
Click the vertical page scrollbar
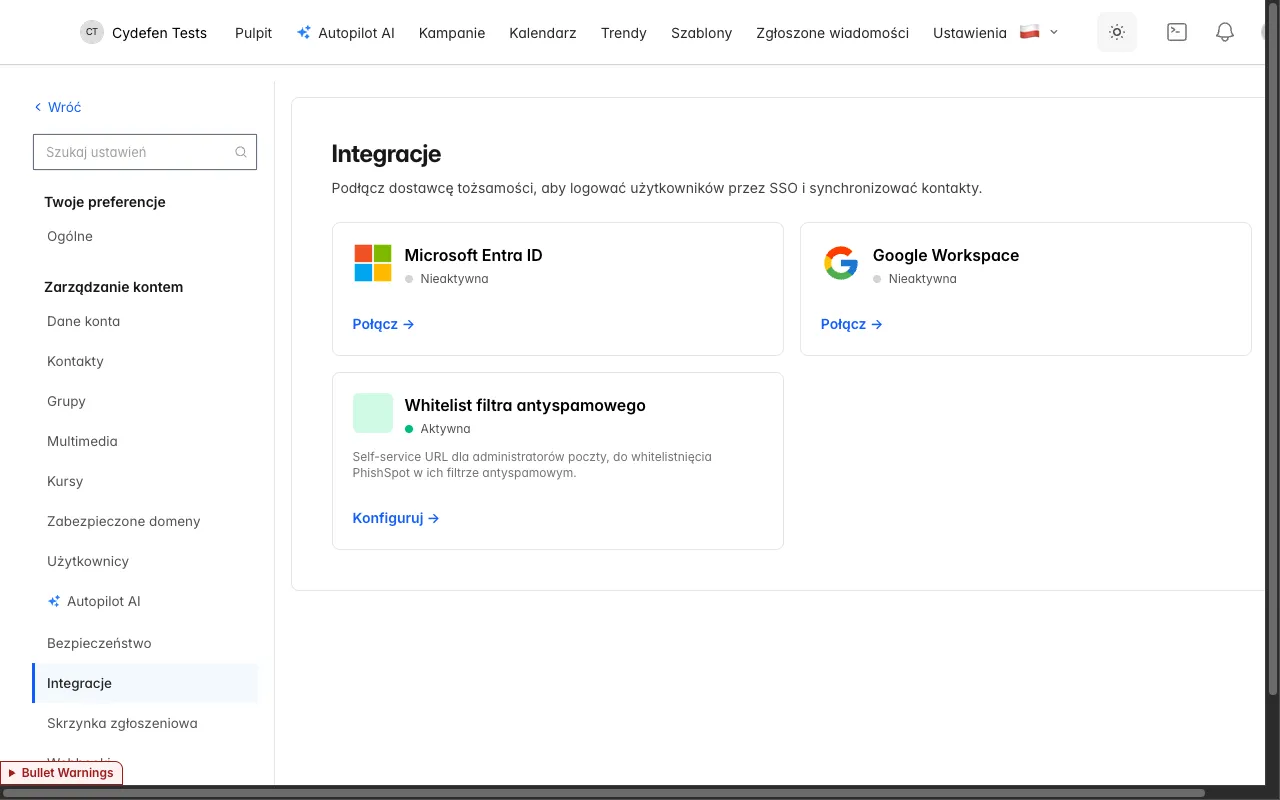click(1272, 350)
